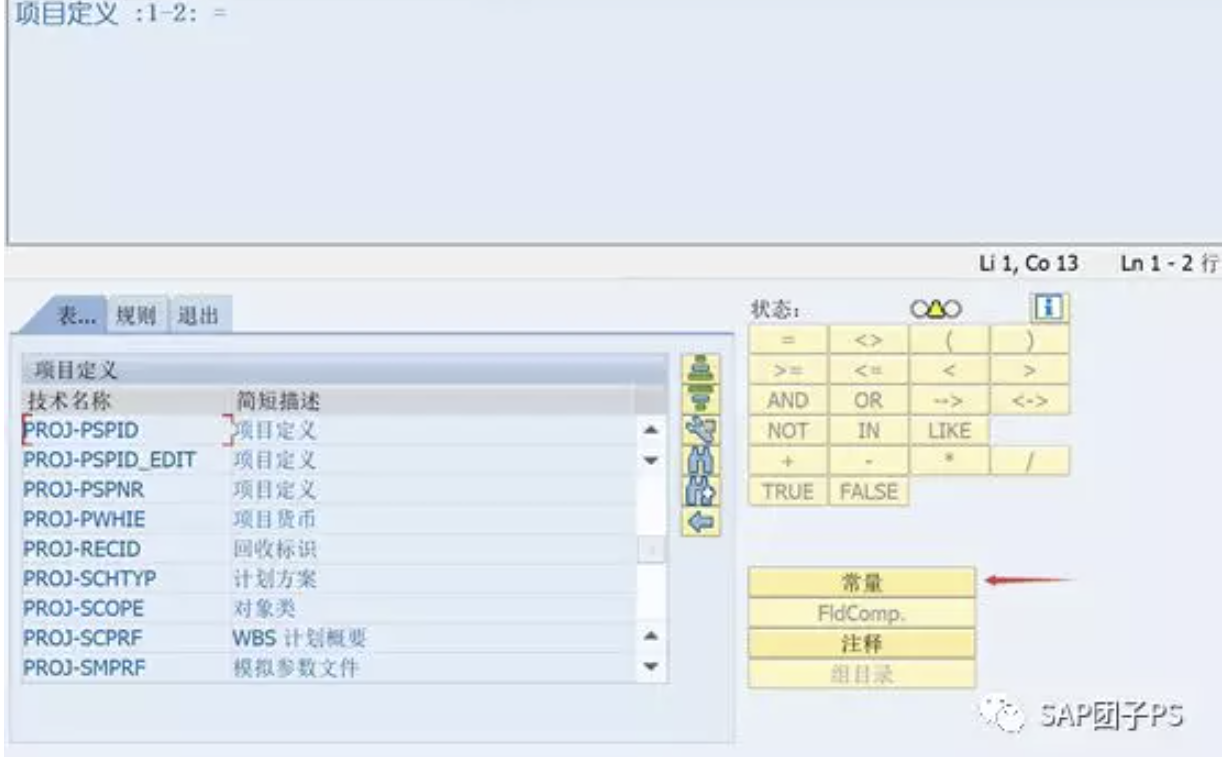Select the PROJ-PSPID_EDIT field row

(x=328, y=461)
